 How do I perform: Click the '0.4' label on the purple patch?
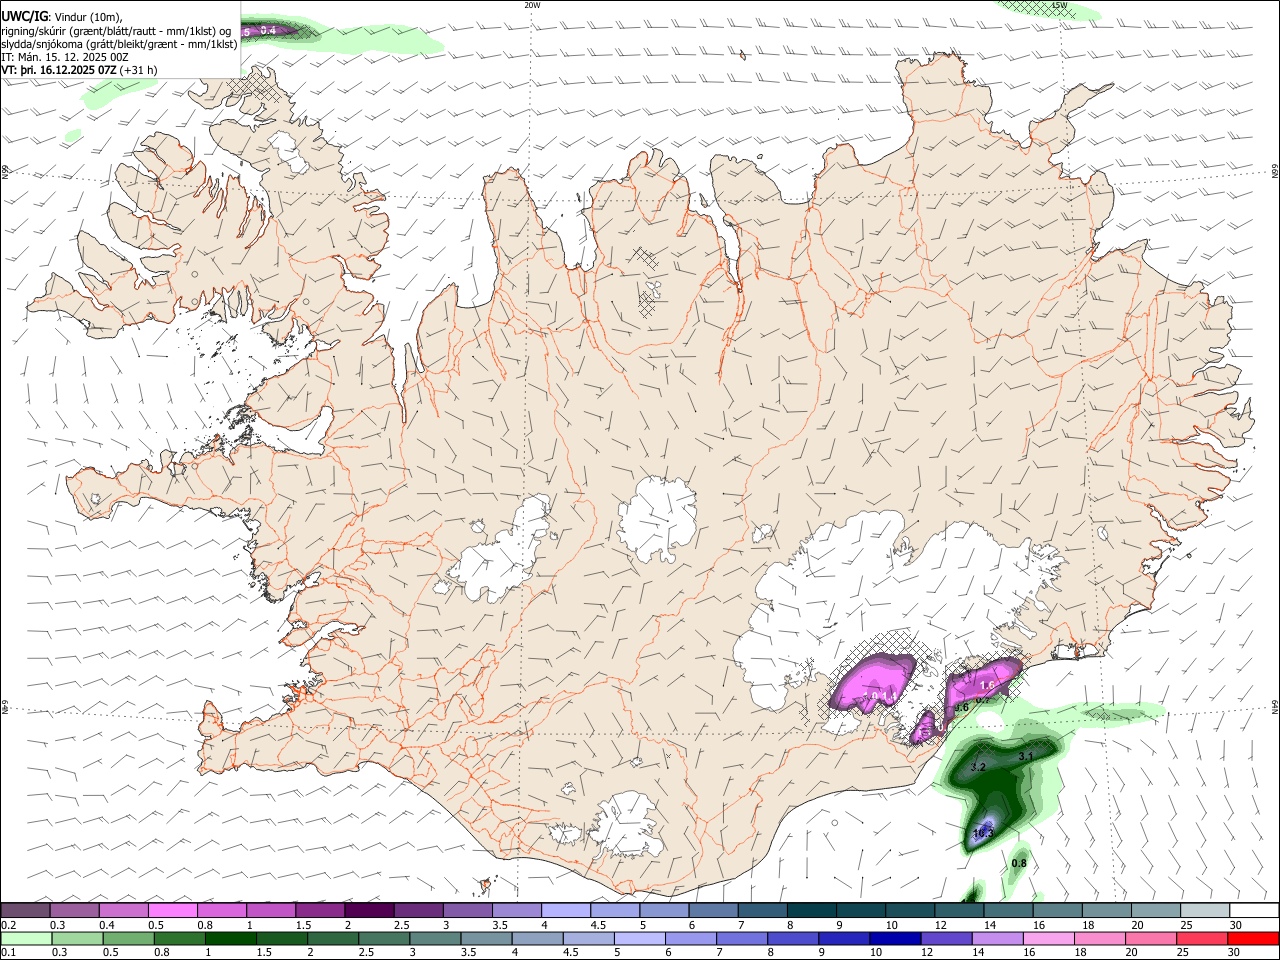pos(268,30)
